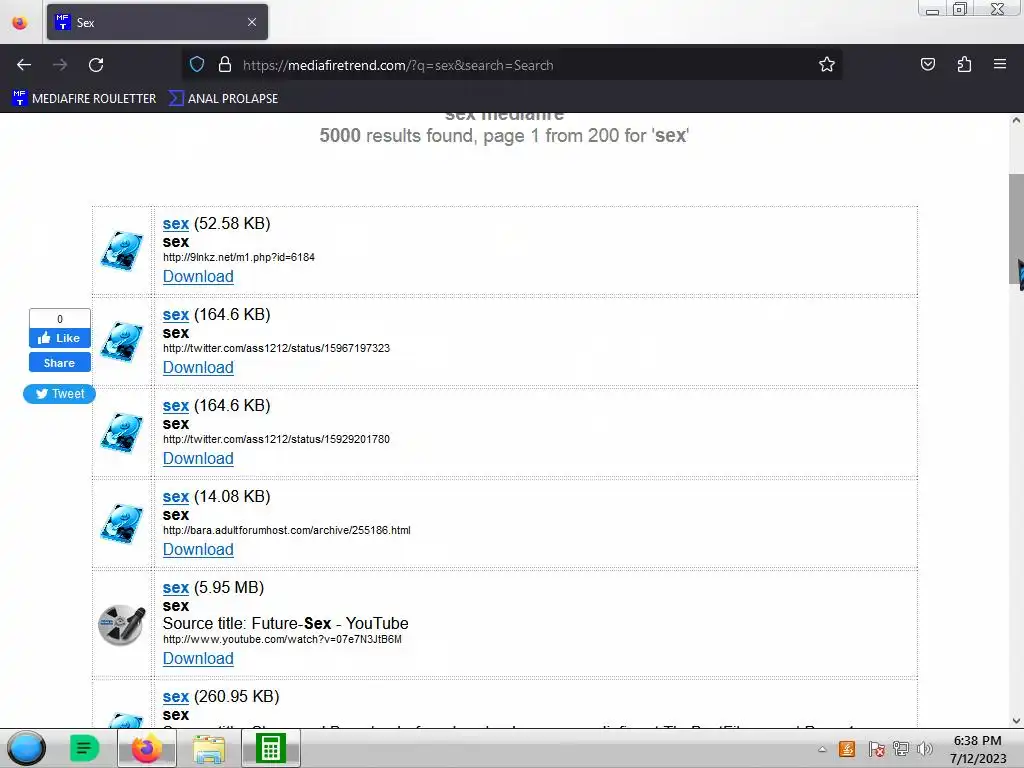Show hidden system tray icons
1024x768 pixels.
[x=822, y=749]
